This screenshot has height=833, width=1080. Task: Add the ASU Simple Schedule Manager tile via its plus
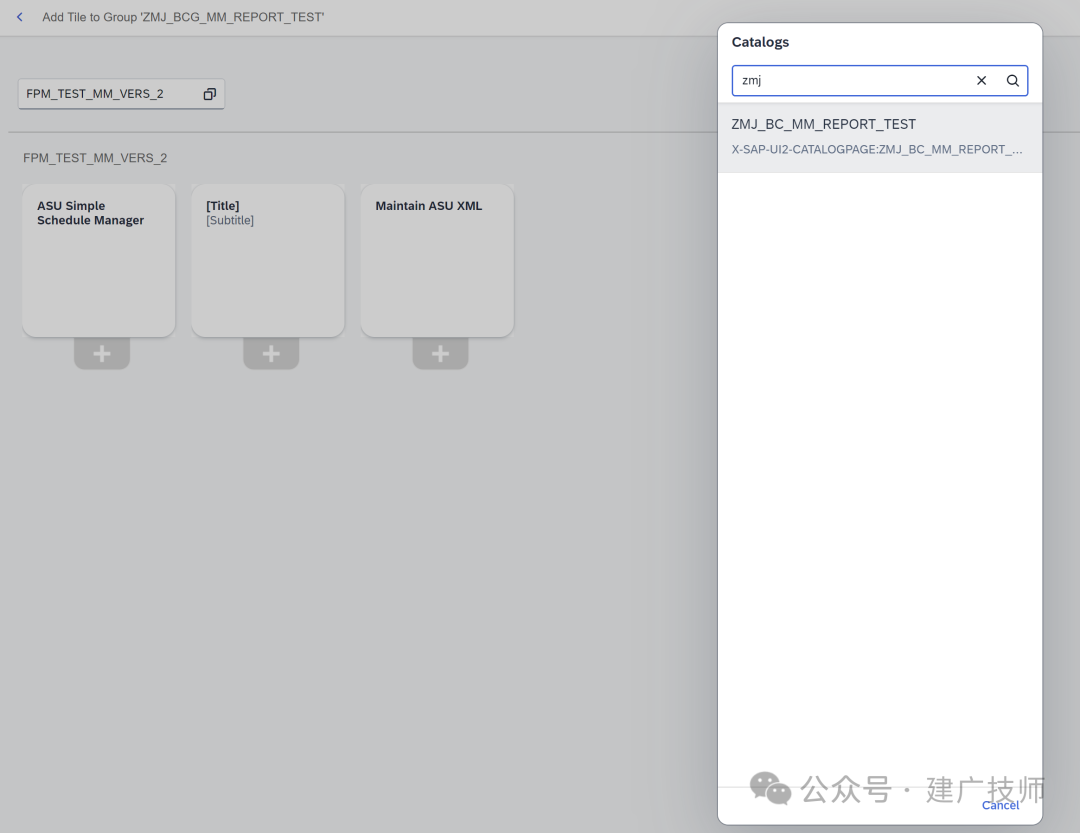pyautogui.click(x=102, y=353)
